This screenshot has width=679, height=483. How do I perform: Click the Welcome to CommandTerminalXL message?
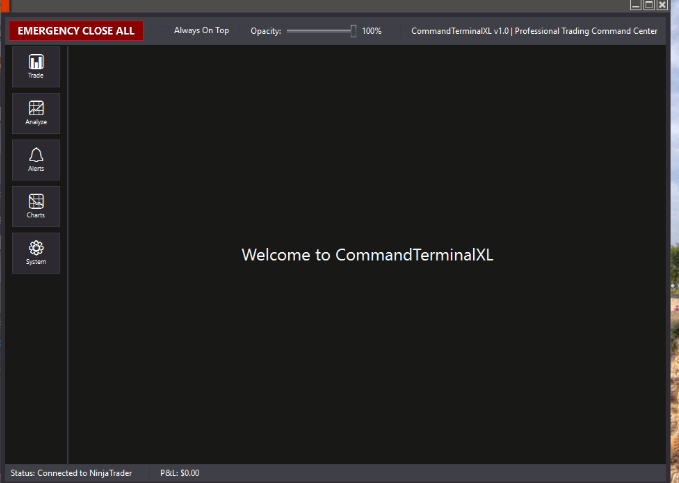coord(367,255)
